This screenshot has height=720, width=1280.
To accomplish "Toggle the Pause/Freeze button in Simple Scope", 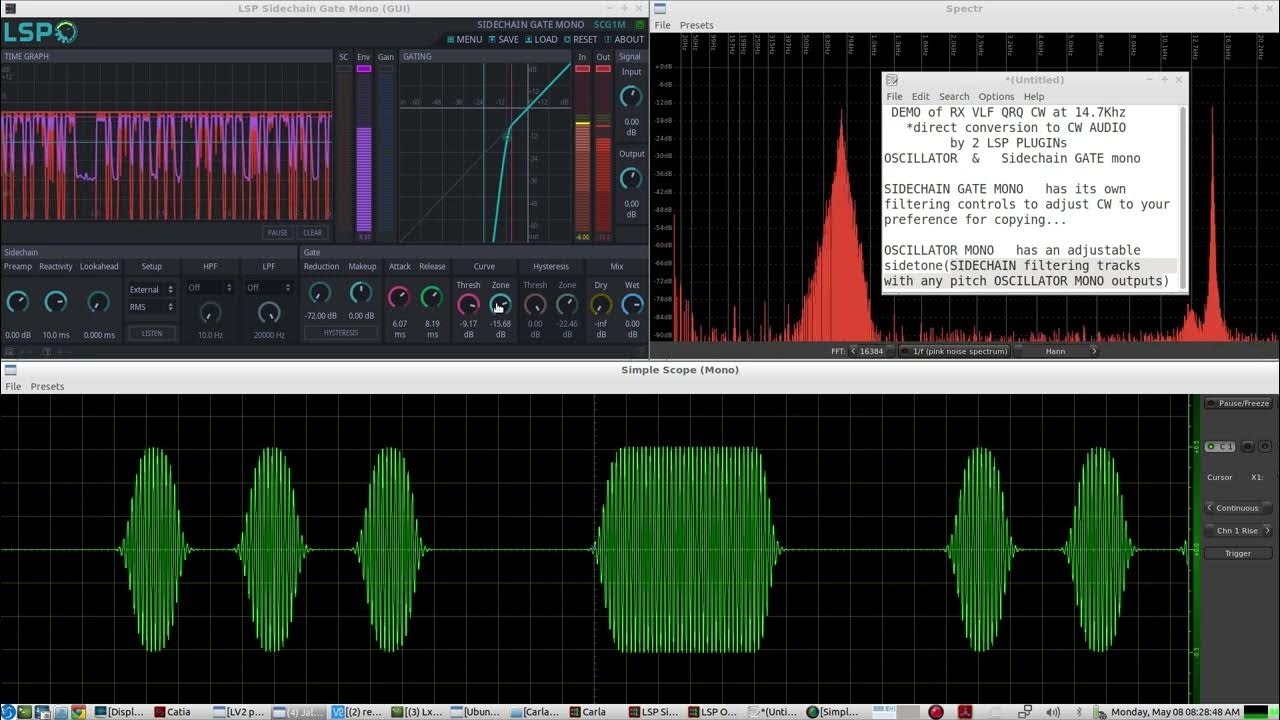I will (1238, 403).
